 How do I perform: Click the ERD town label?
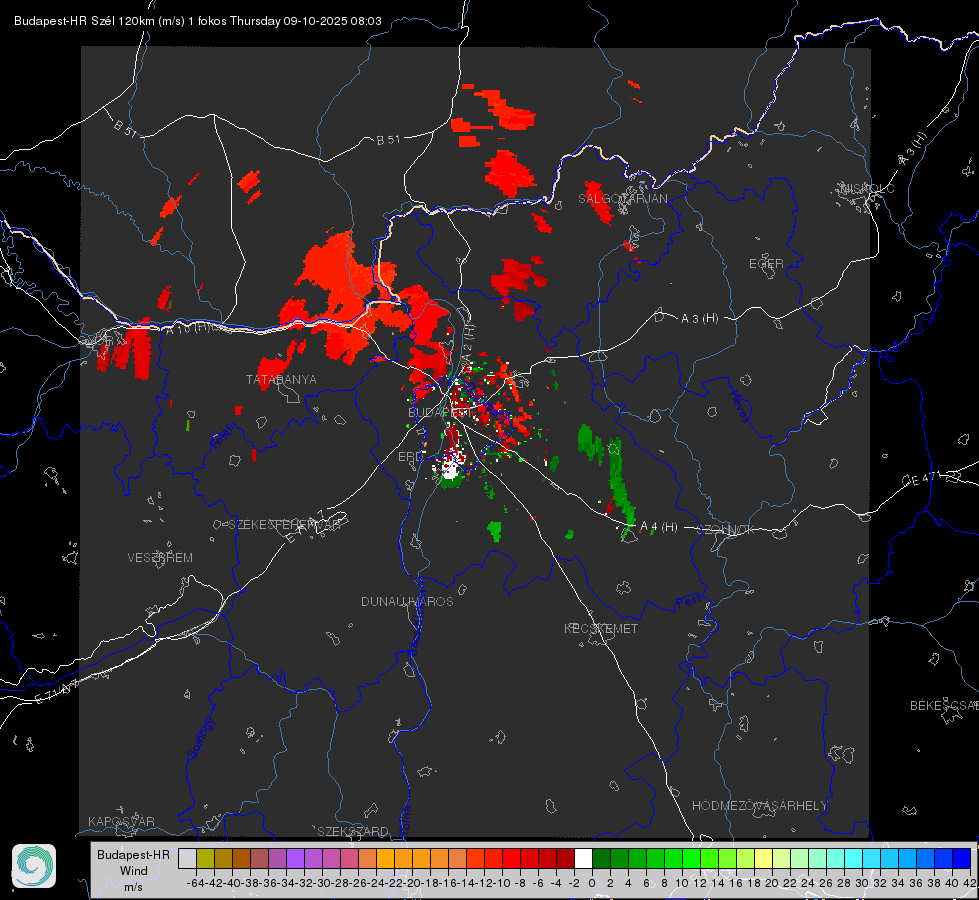410,457
